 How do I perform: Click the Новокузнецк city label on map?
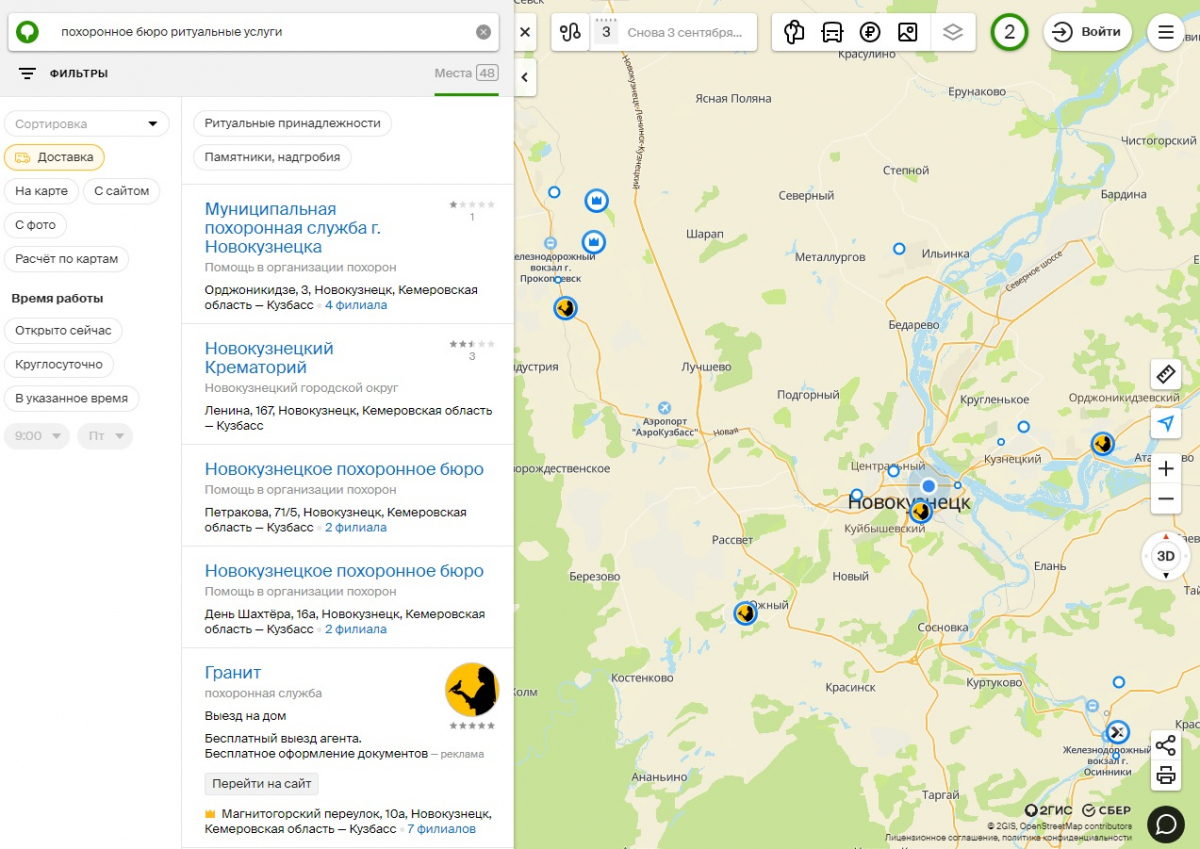tap(909, 502)
